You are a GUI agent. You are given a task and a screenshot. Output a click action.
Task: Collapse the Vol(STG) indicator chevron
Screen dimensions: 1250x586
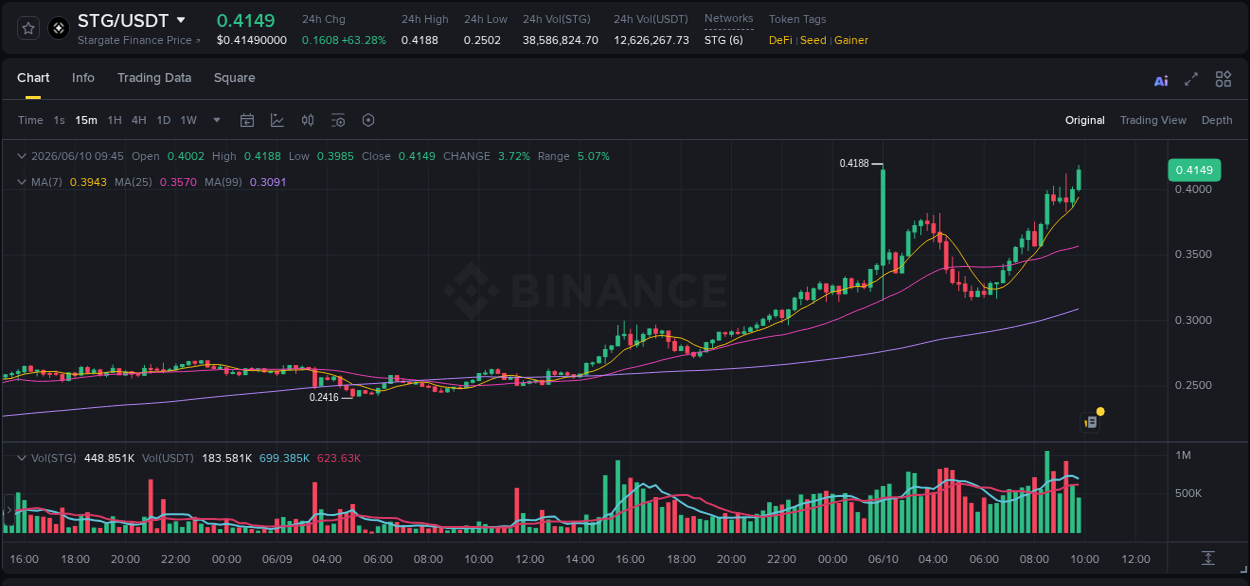pyautogui.click(x=22, y=458)
